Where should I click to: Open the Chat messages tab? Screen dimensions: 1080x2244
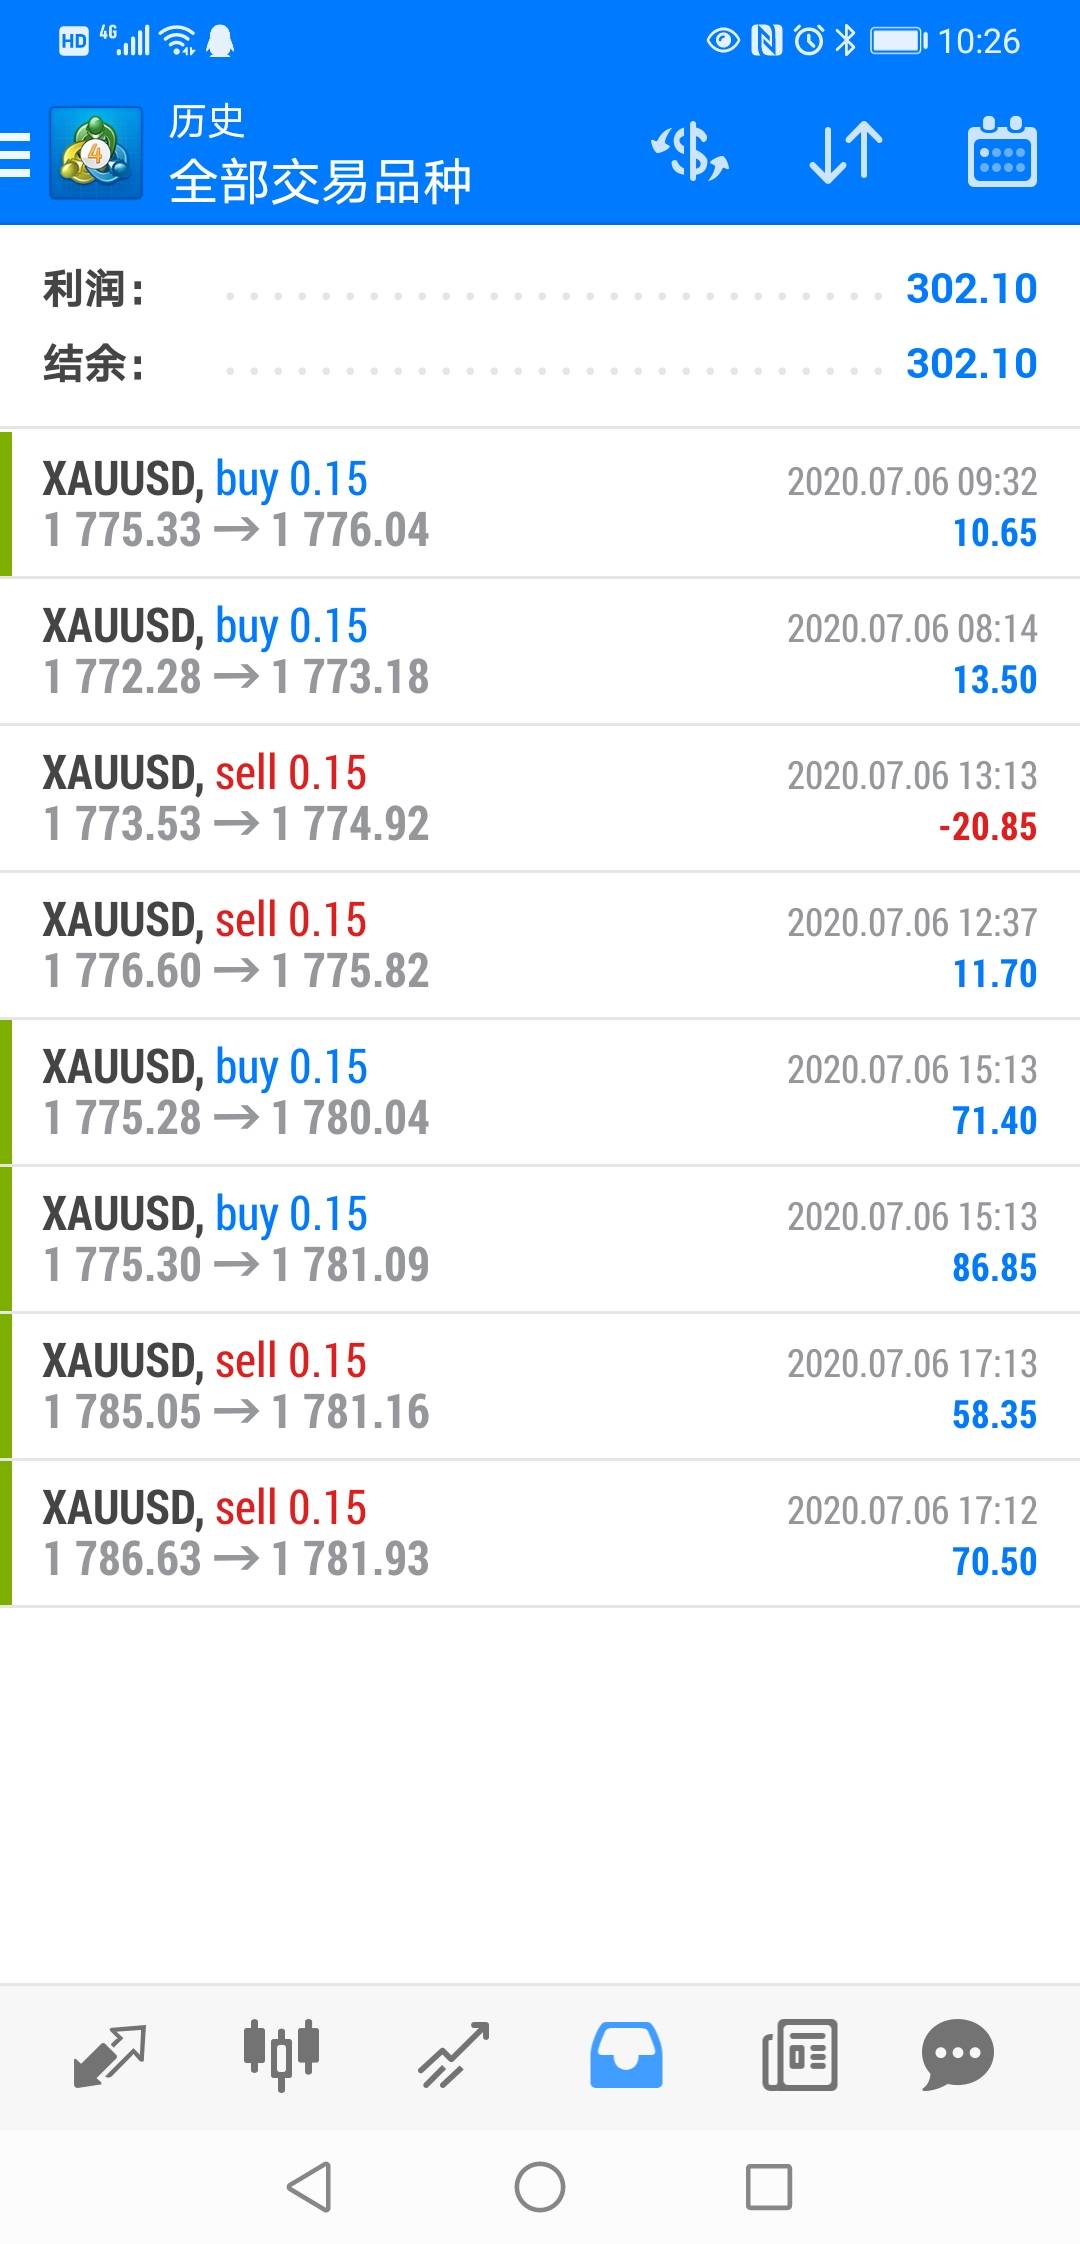pos(957,2056)
